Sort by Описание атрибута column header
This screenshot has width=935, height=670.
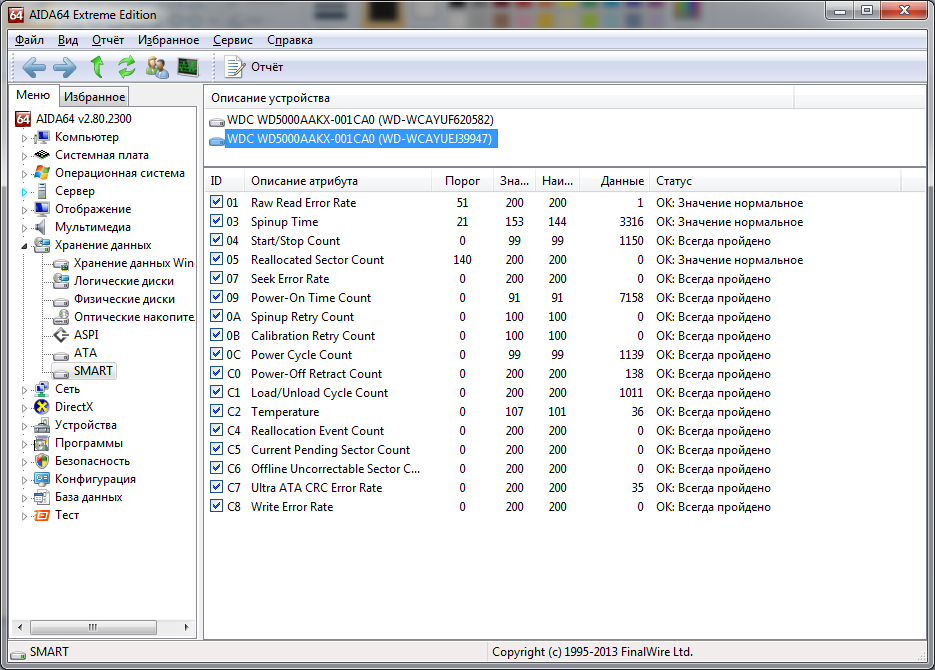[x=338, y=181]
